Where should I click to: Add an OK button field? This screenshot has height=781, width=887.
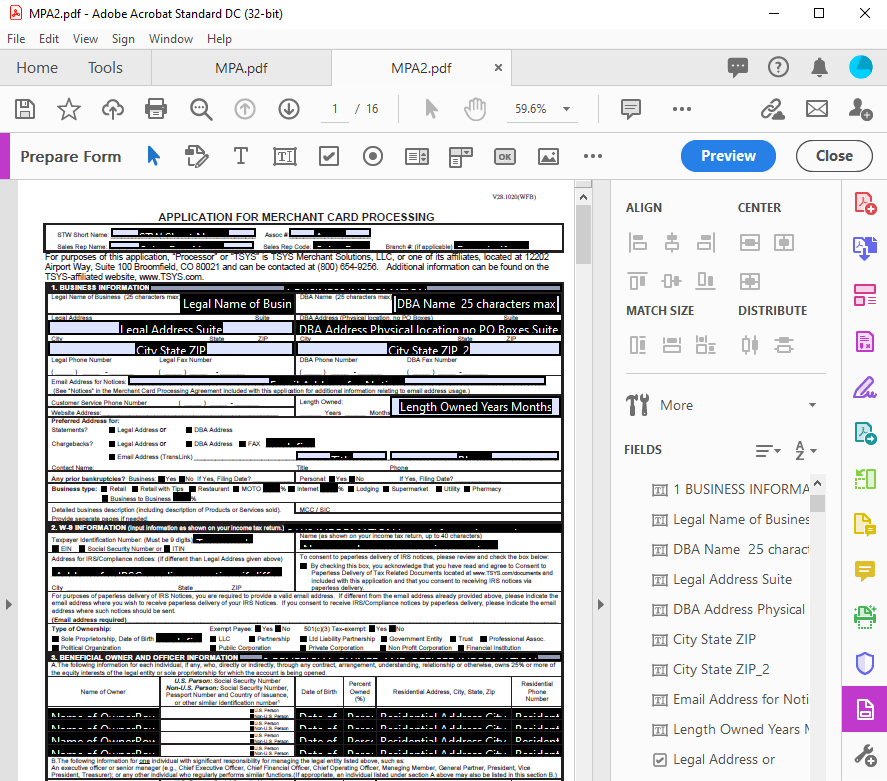[505, 156]
